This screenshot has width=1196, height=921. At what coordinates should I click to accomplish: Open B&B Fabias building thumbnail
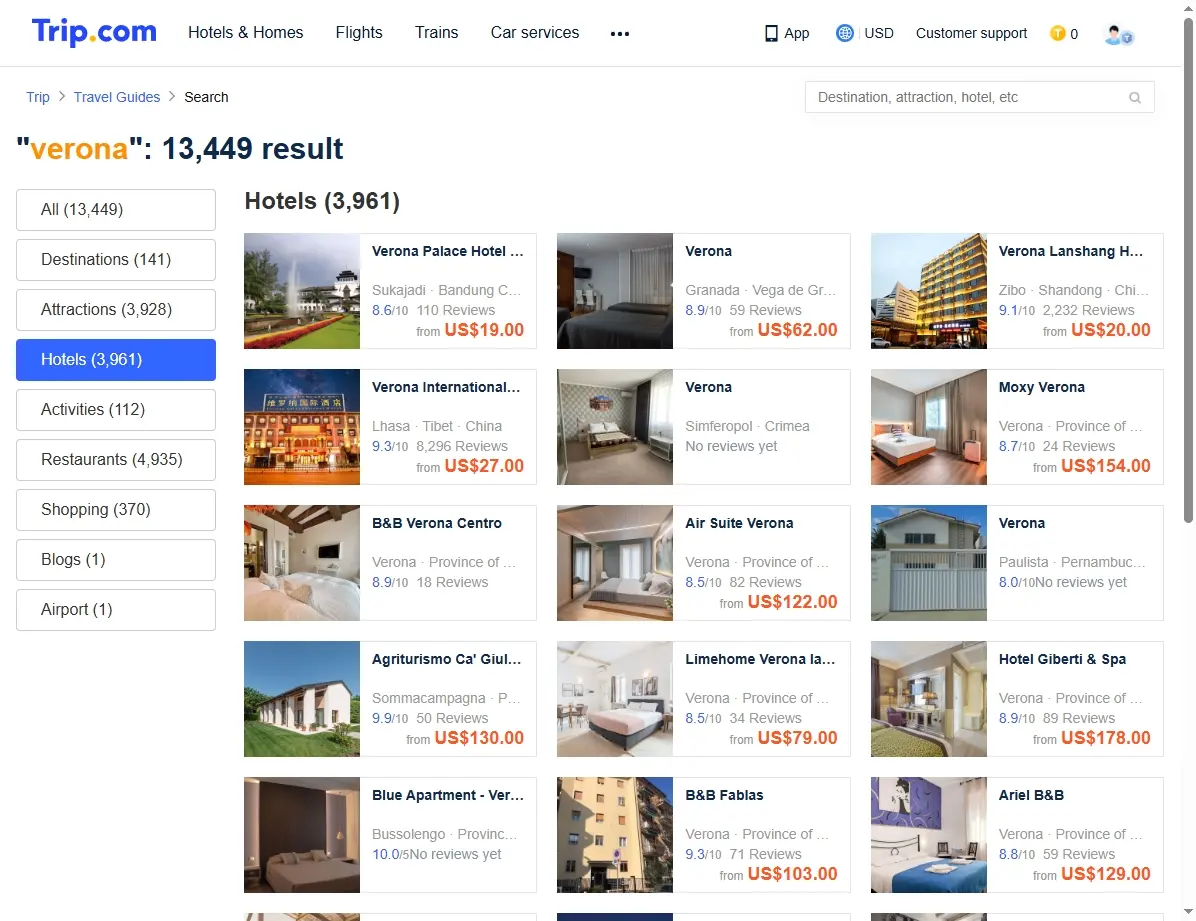pyautogui.click(x=615, y=835)
